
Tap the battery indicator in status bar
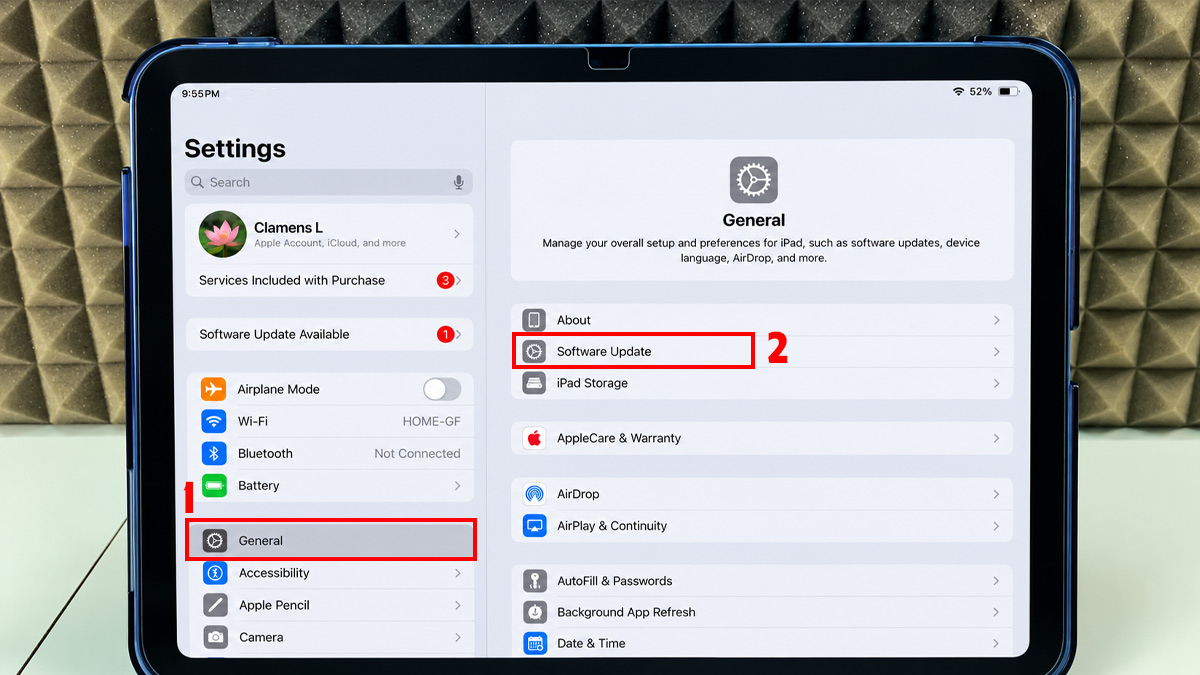[1007, 91]
